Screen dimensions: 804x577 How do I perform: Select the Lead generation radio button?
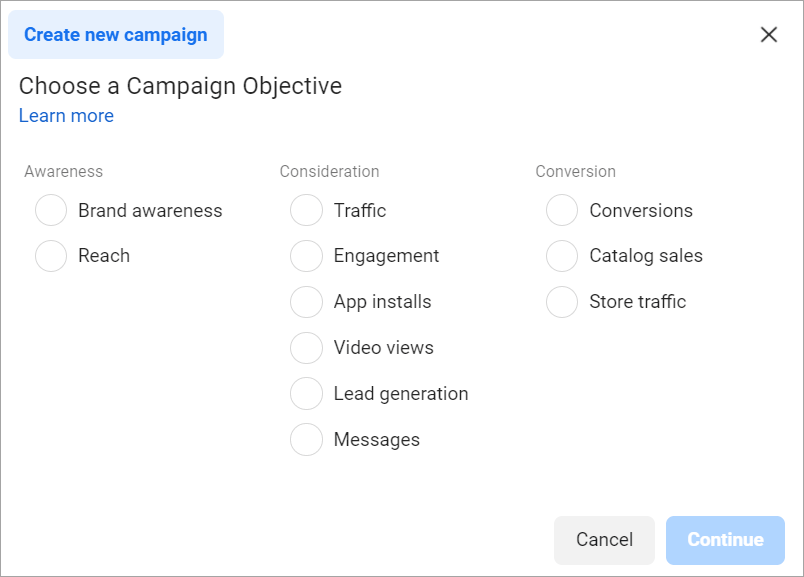coord(306,393)
